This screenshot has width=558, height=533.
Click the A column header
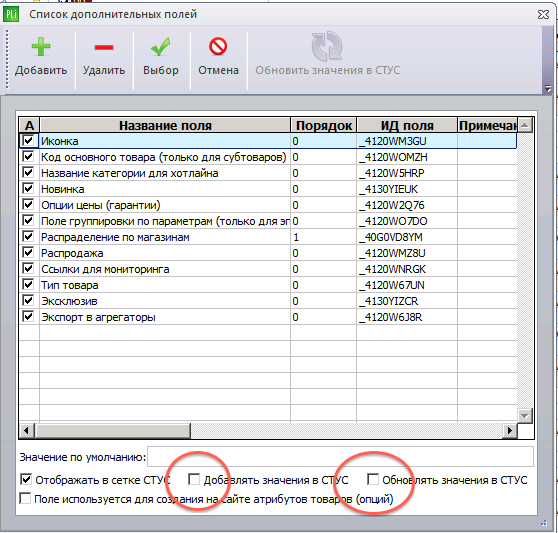point(29,125)
